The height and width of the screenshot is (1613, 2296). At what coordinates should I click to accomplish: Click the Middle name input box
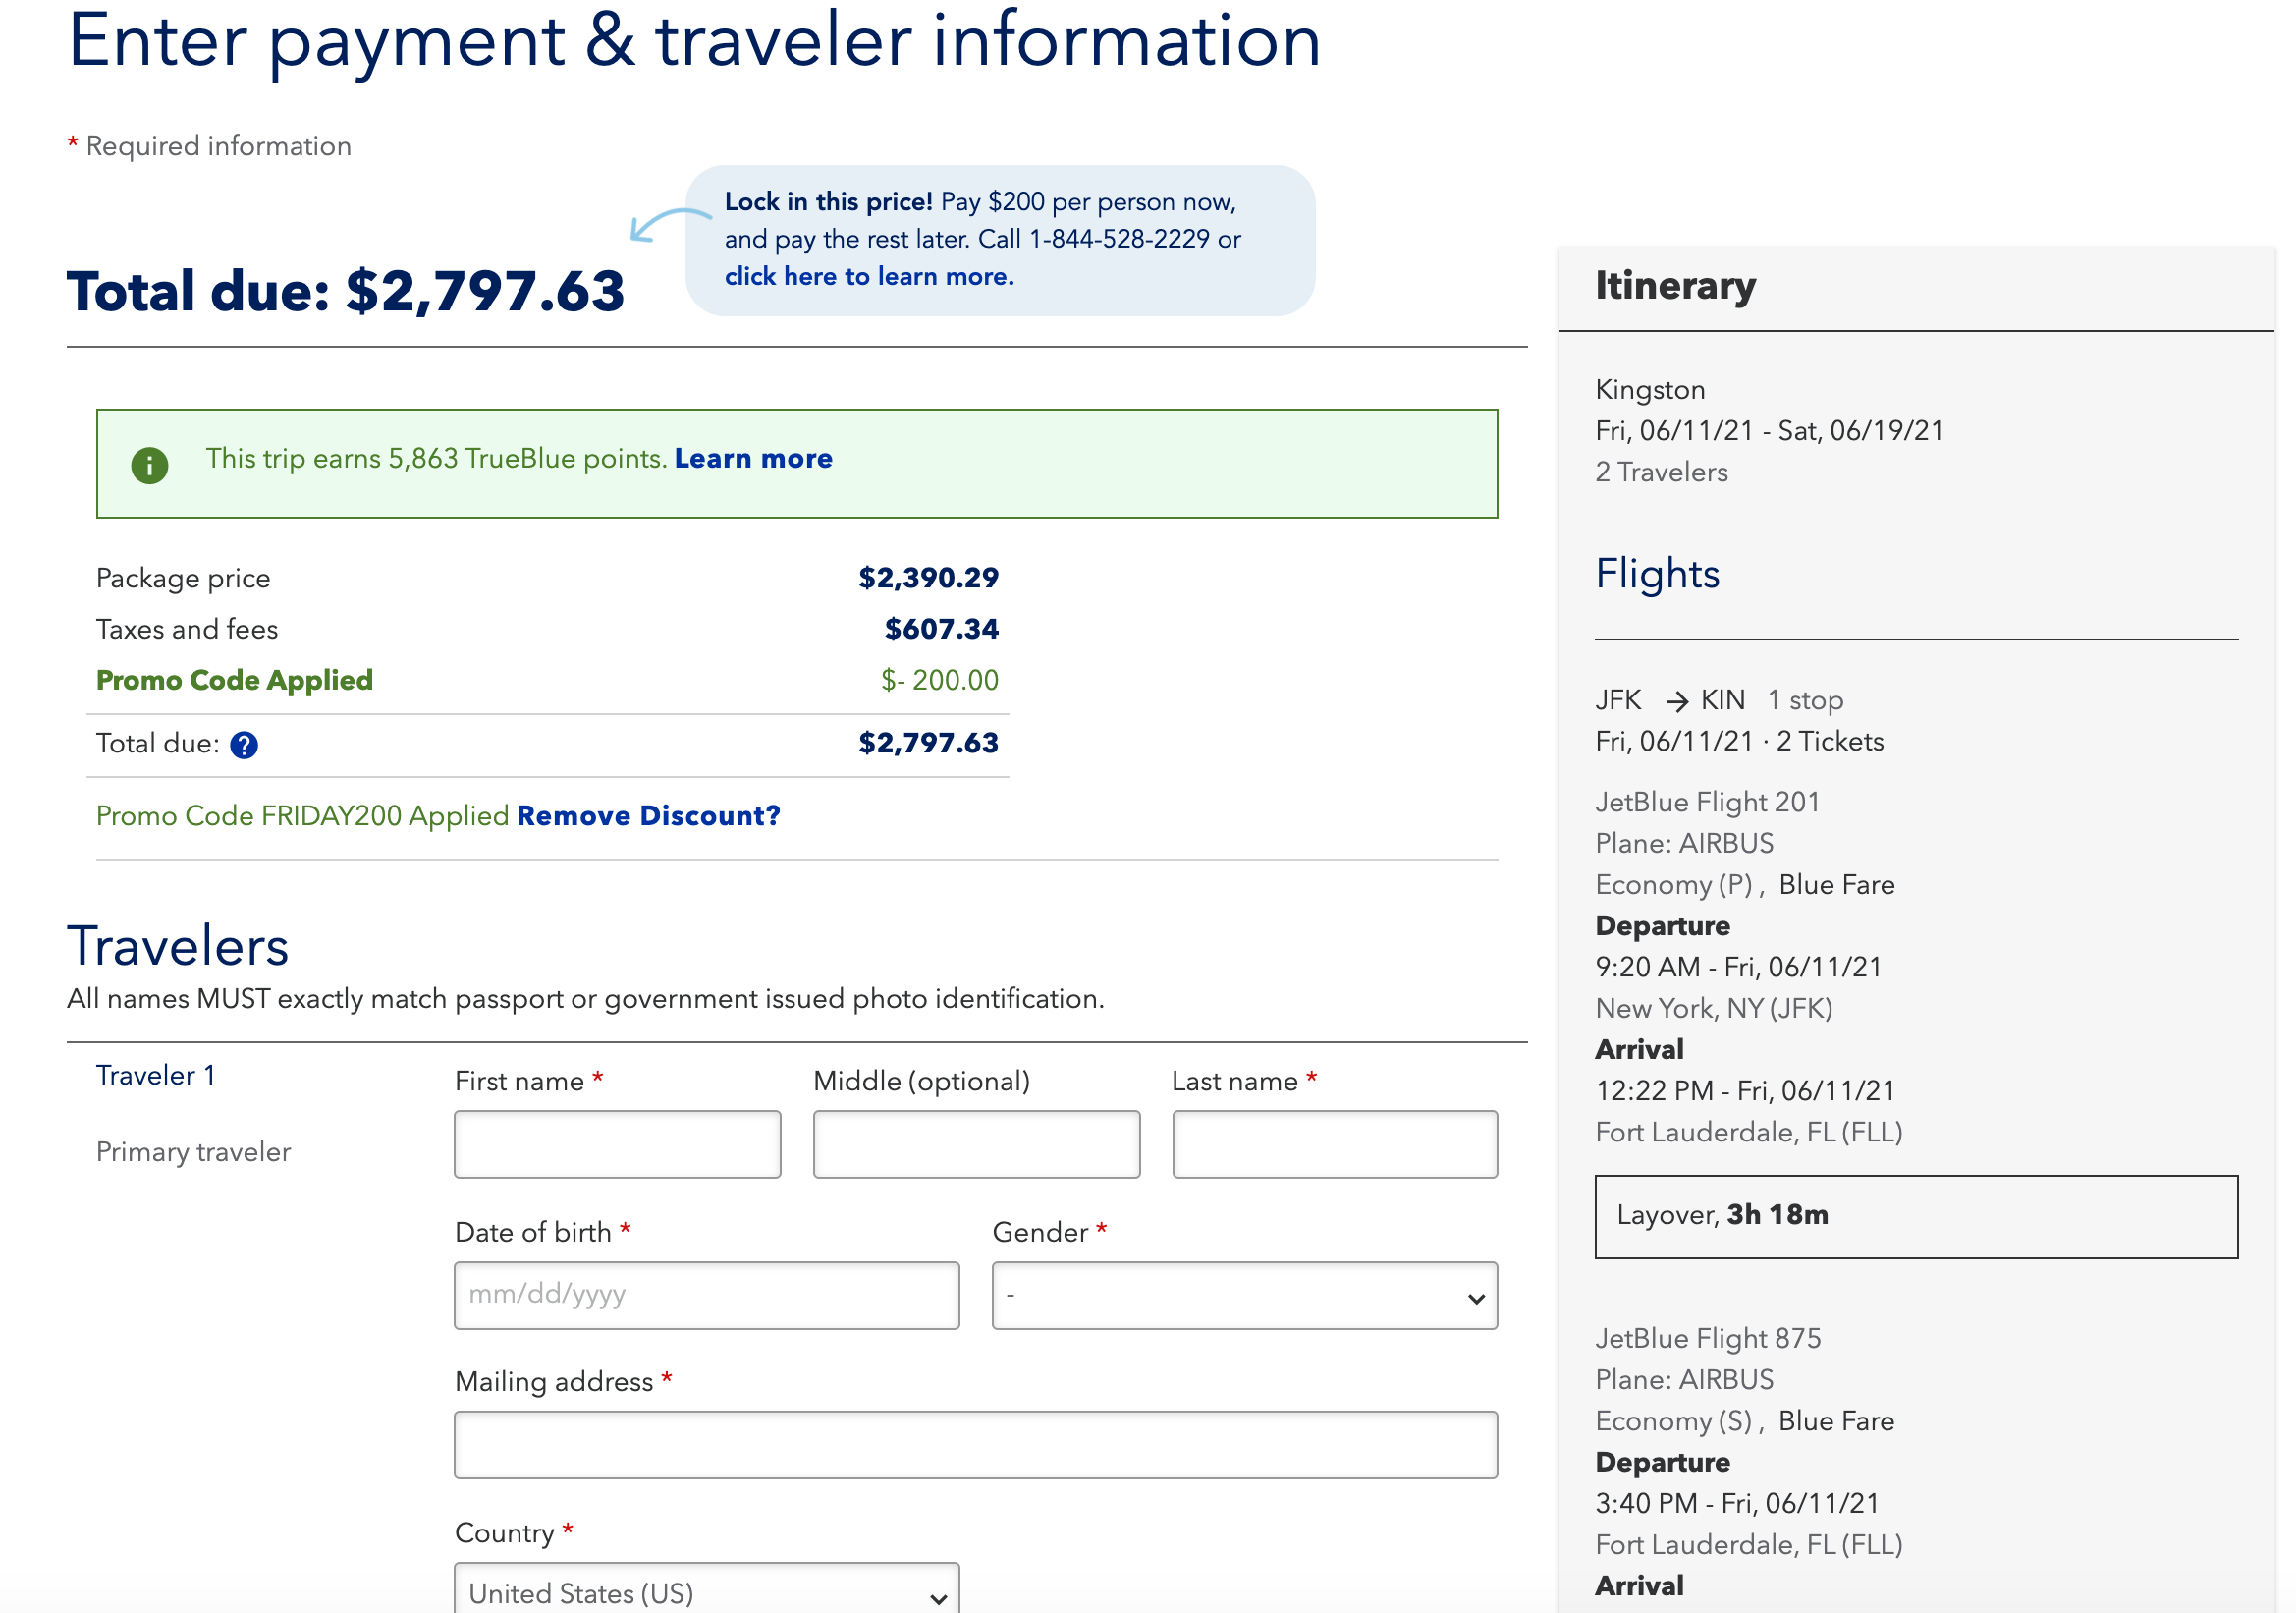pyautogui.click(x=976, y=1144)
